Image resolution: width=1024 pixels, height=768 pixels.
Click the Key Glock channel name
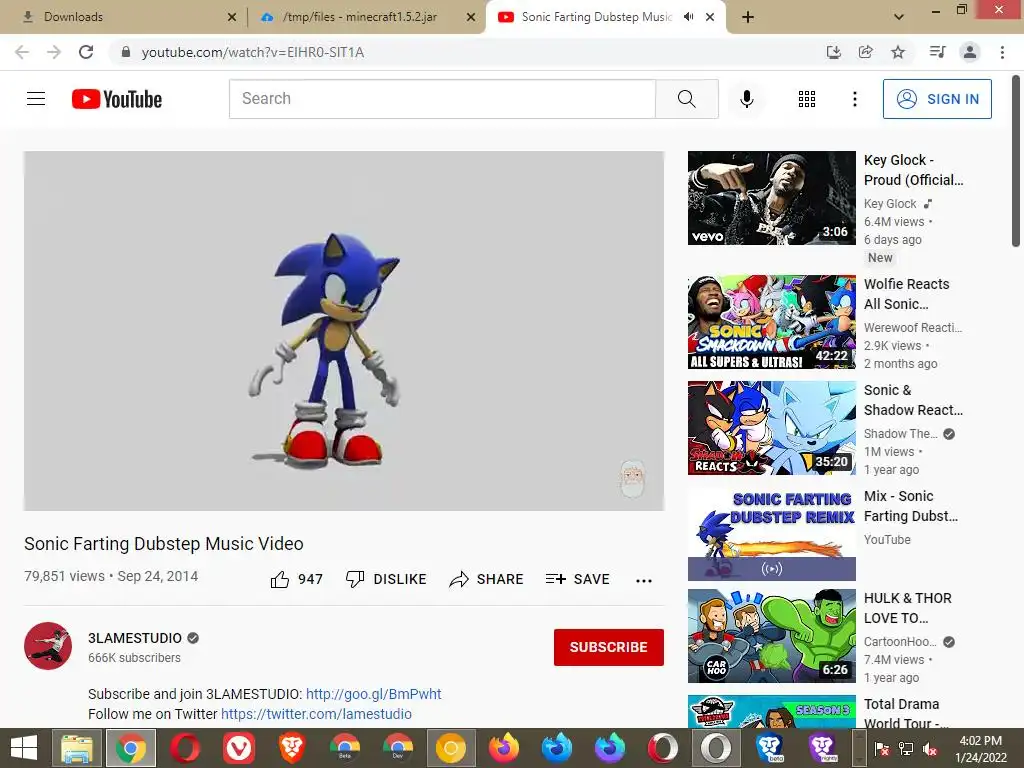[890, 204]
